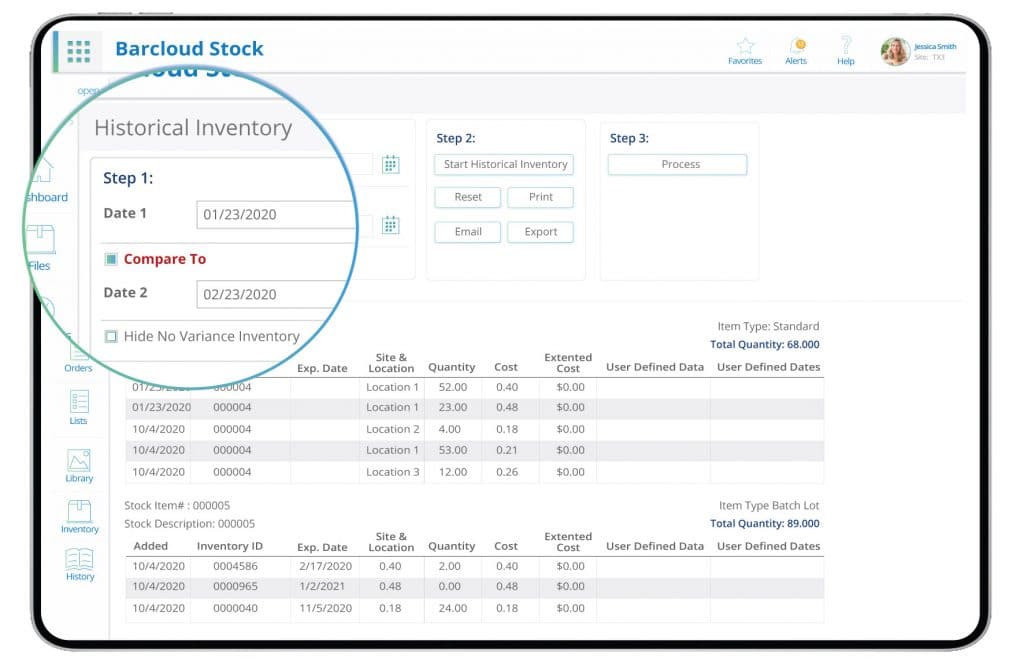Click the Email button

coord(468,232)
